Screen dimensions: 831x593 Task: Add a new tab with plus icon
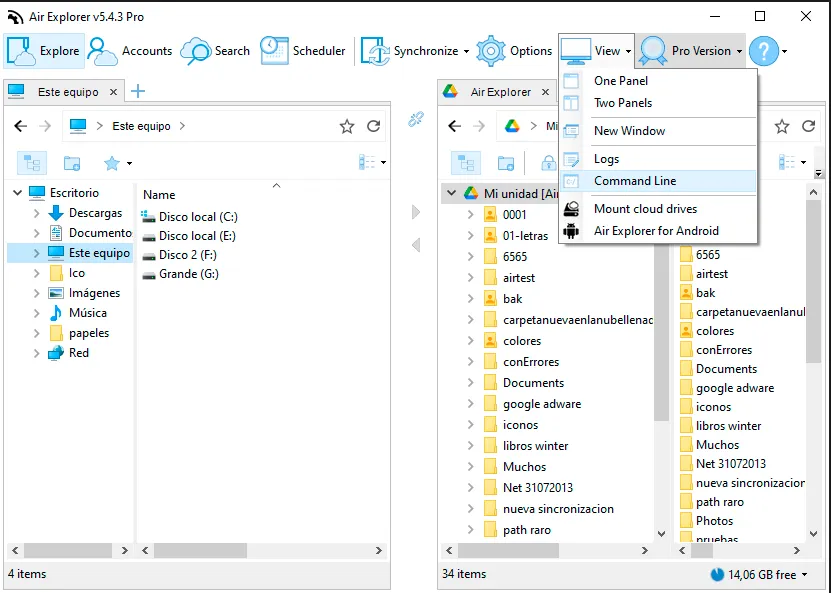(x=138, y=91)
